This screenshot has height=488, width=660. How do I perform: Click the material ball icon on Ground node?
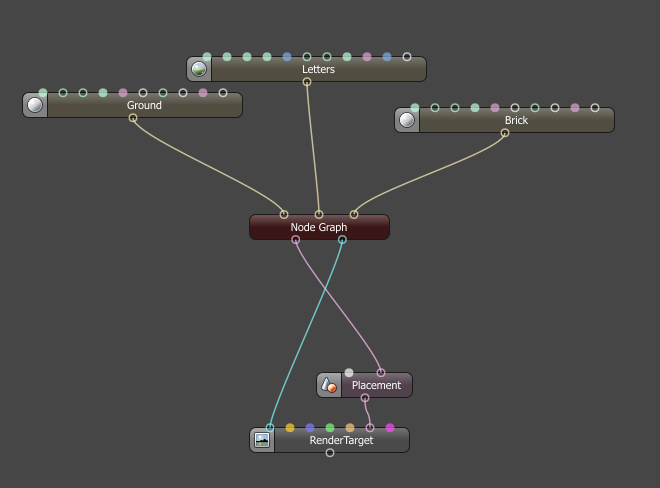point(35,105)
